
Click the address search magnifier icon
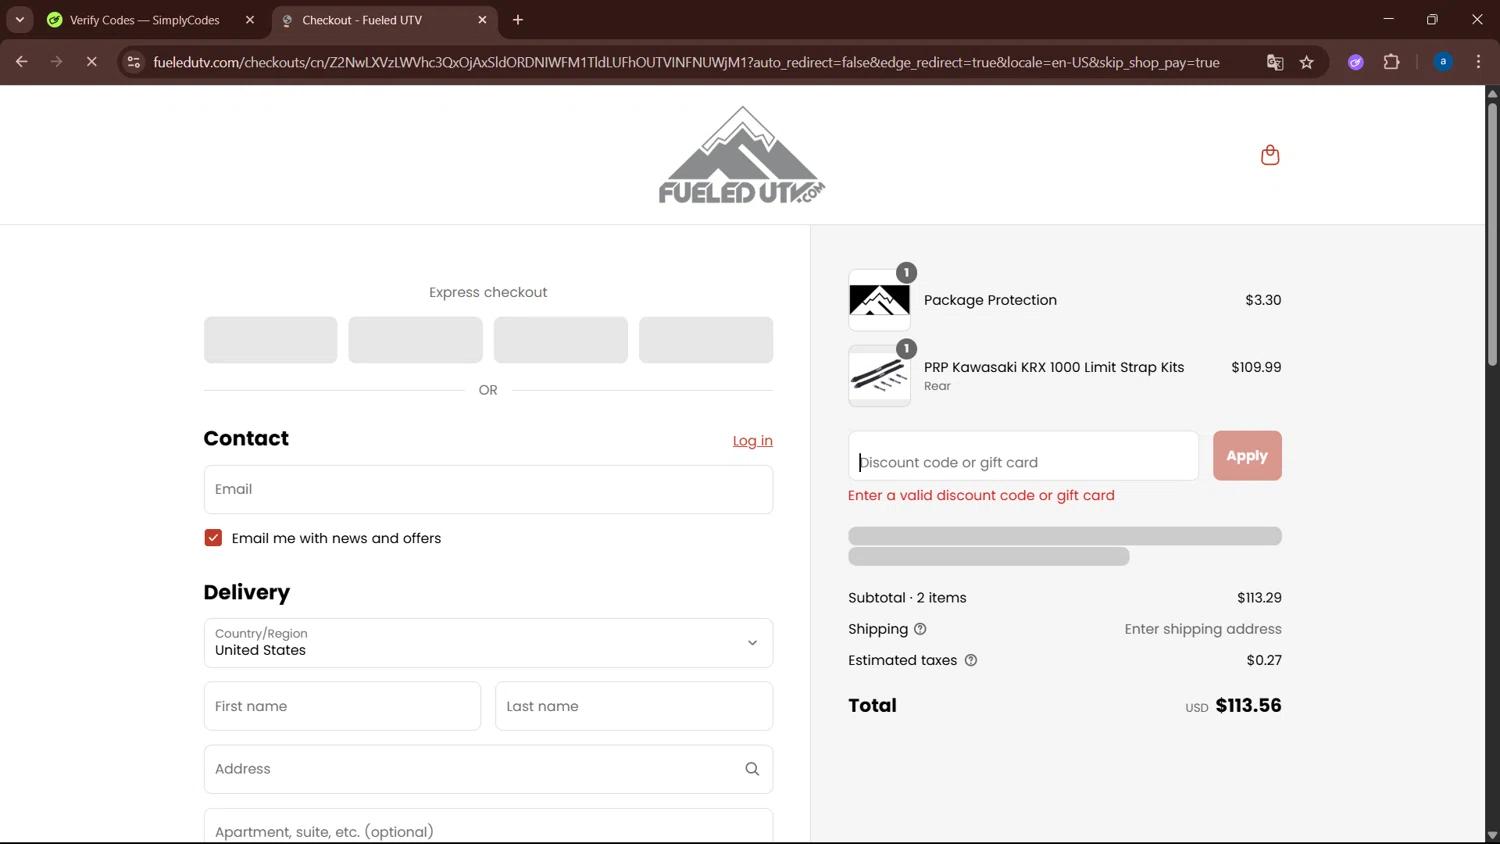click(752, 769)
